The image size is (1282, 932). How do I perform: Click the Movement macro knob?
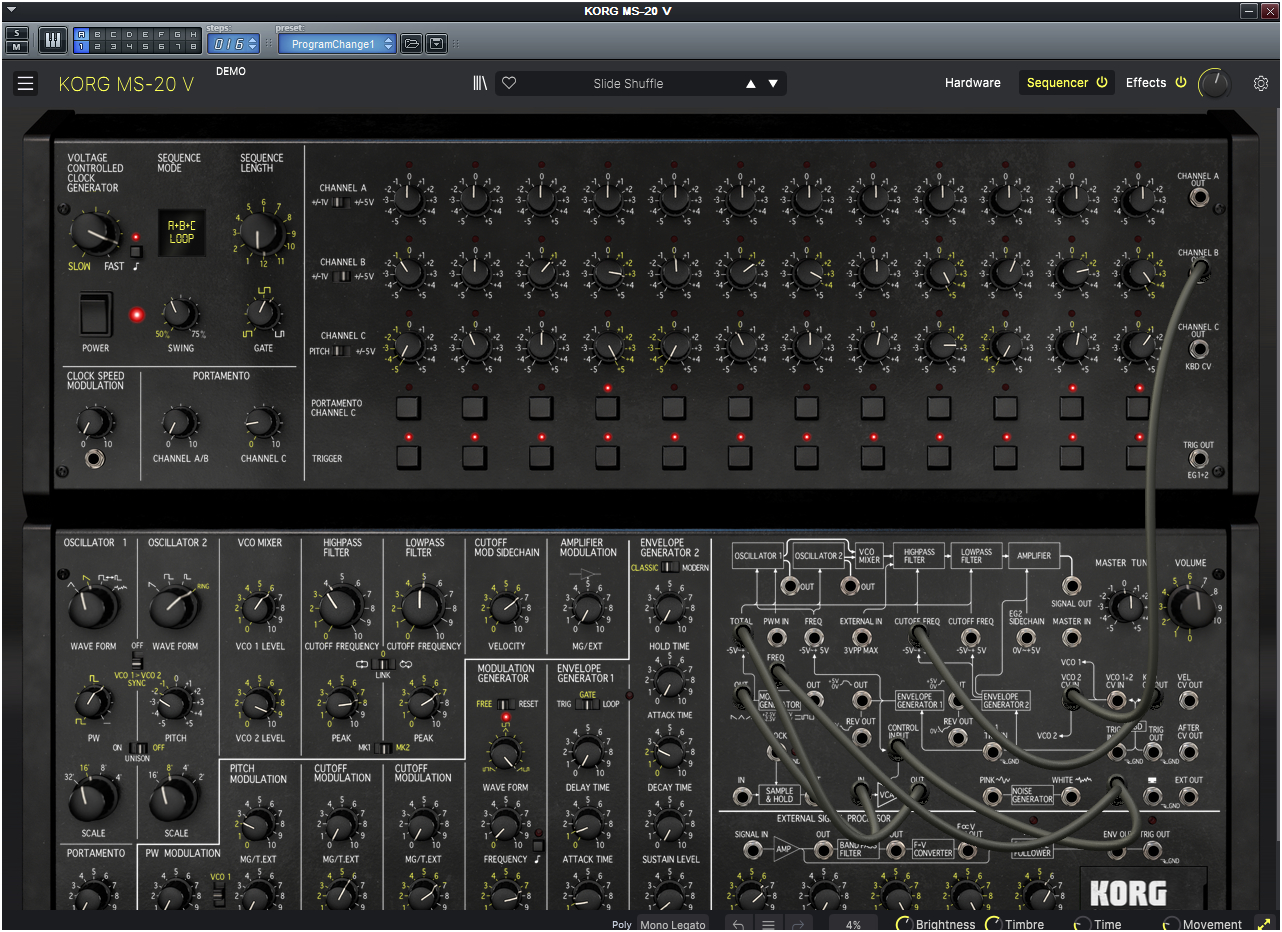1171,925
